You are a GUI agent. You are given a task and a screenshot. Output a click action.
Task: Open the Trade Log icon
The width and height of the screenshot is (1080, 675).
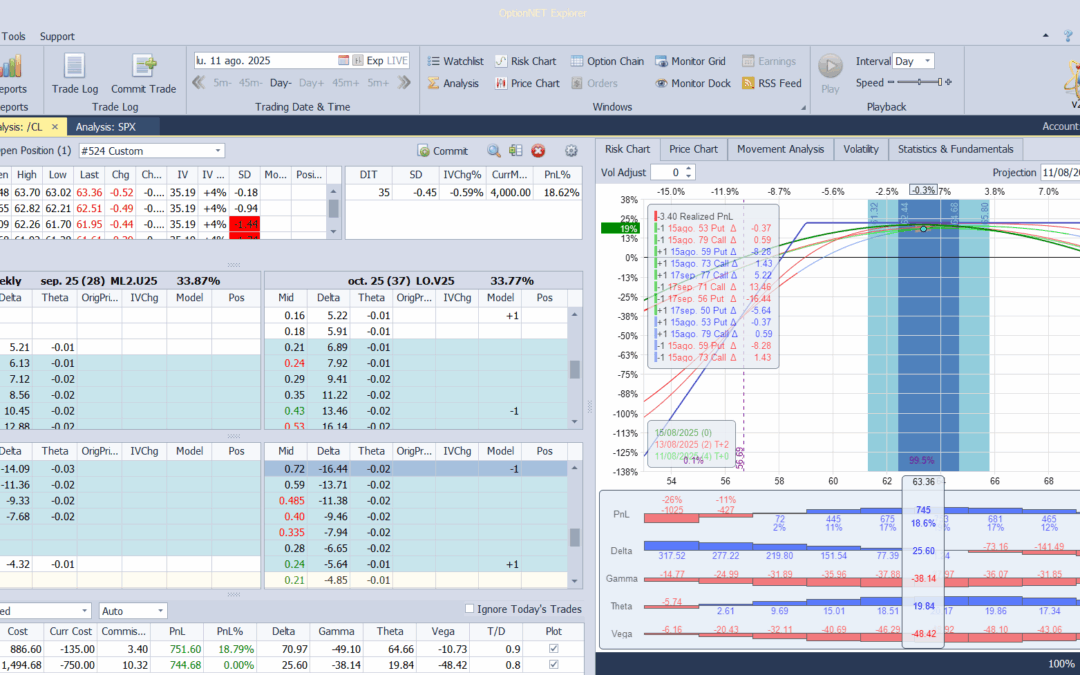74,67
